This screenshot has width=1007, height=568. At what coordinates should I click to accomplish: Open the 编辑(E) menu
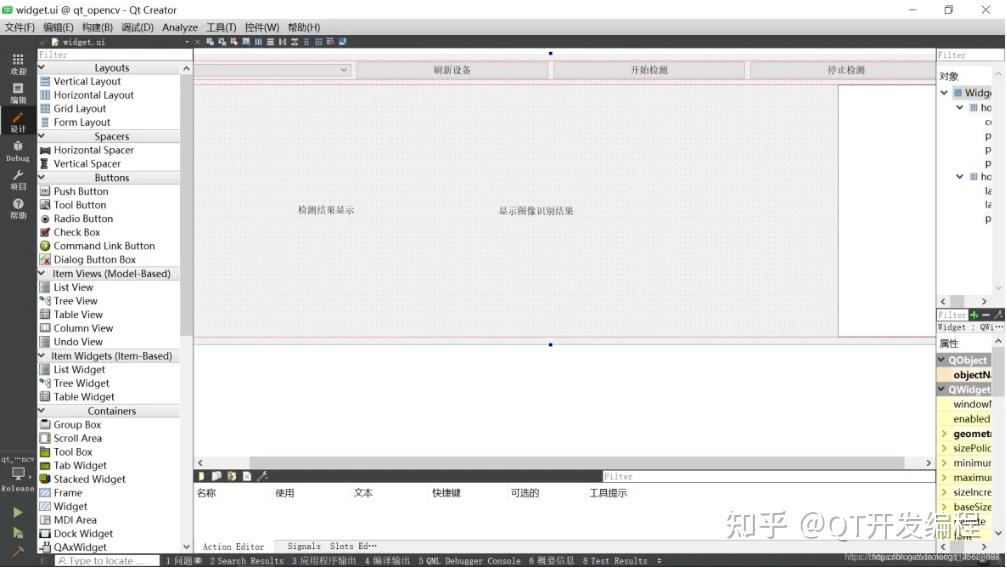tap(58, 27)
